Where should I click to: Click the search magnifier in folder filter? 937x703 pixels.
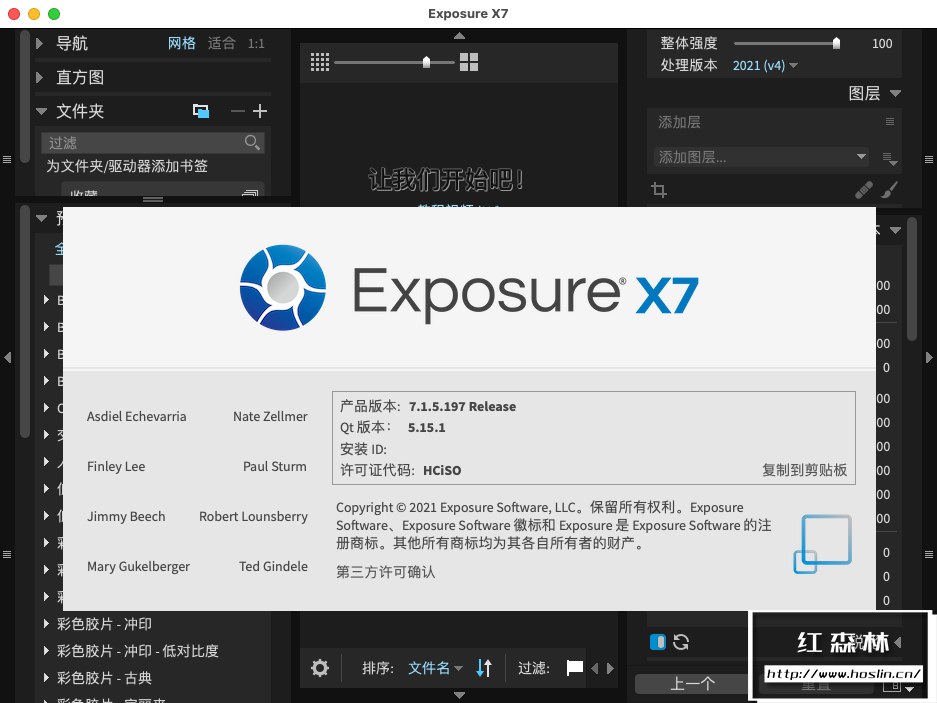click(252, 142)
